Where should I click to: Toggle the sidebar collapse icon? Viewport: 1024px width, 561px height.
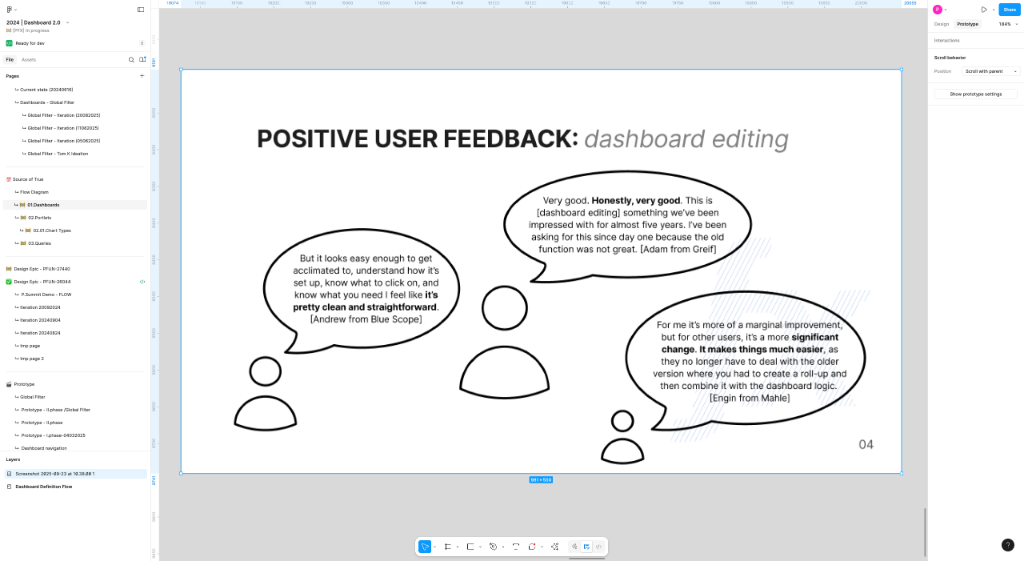140,10
